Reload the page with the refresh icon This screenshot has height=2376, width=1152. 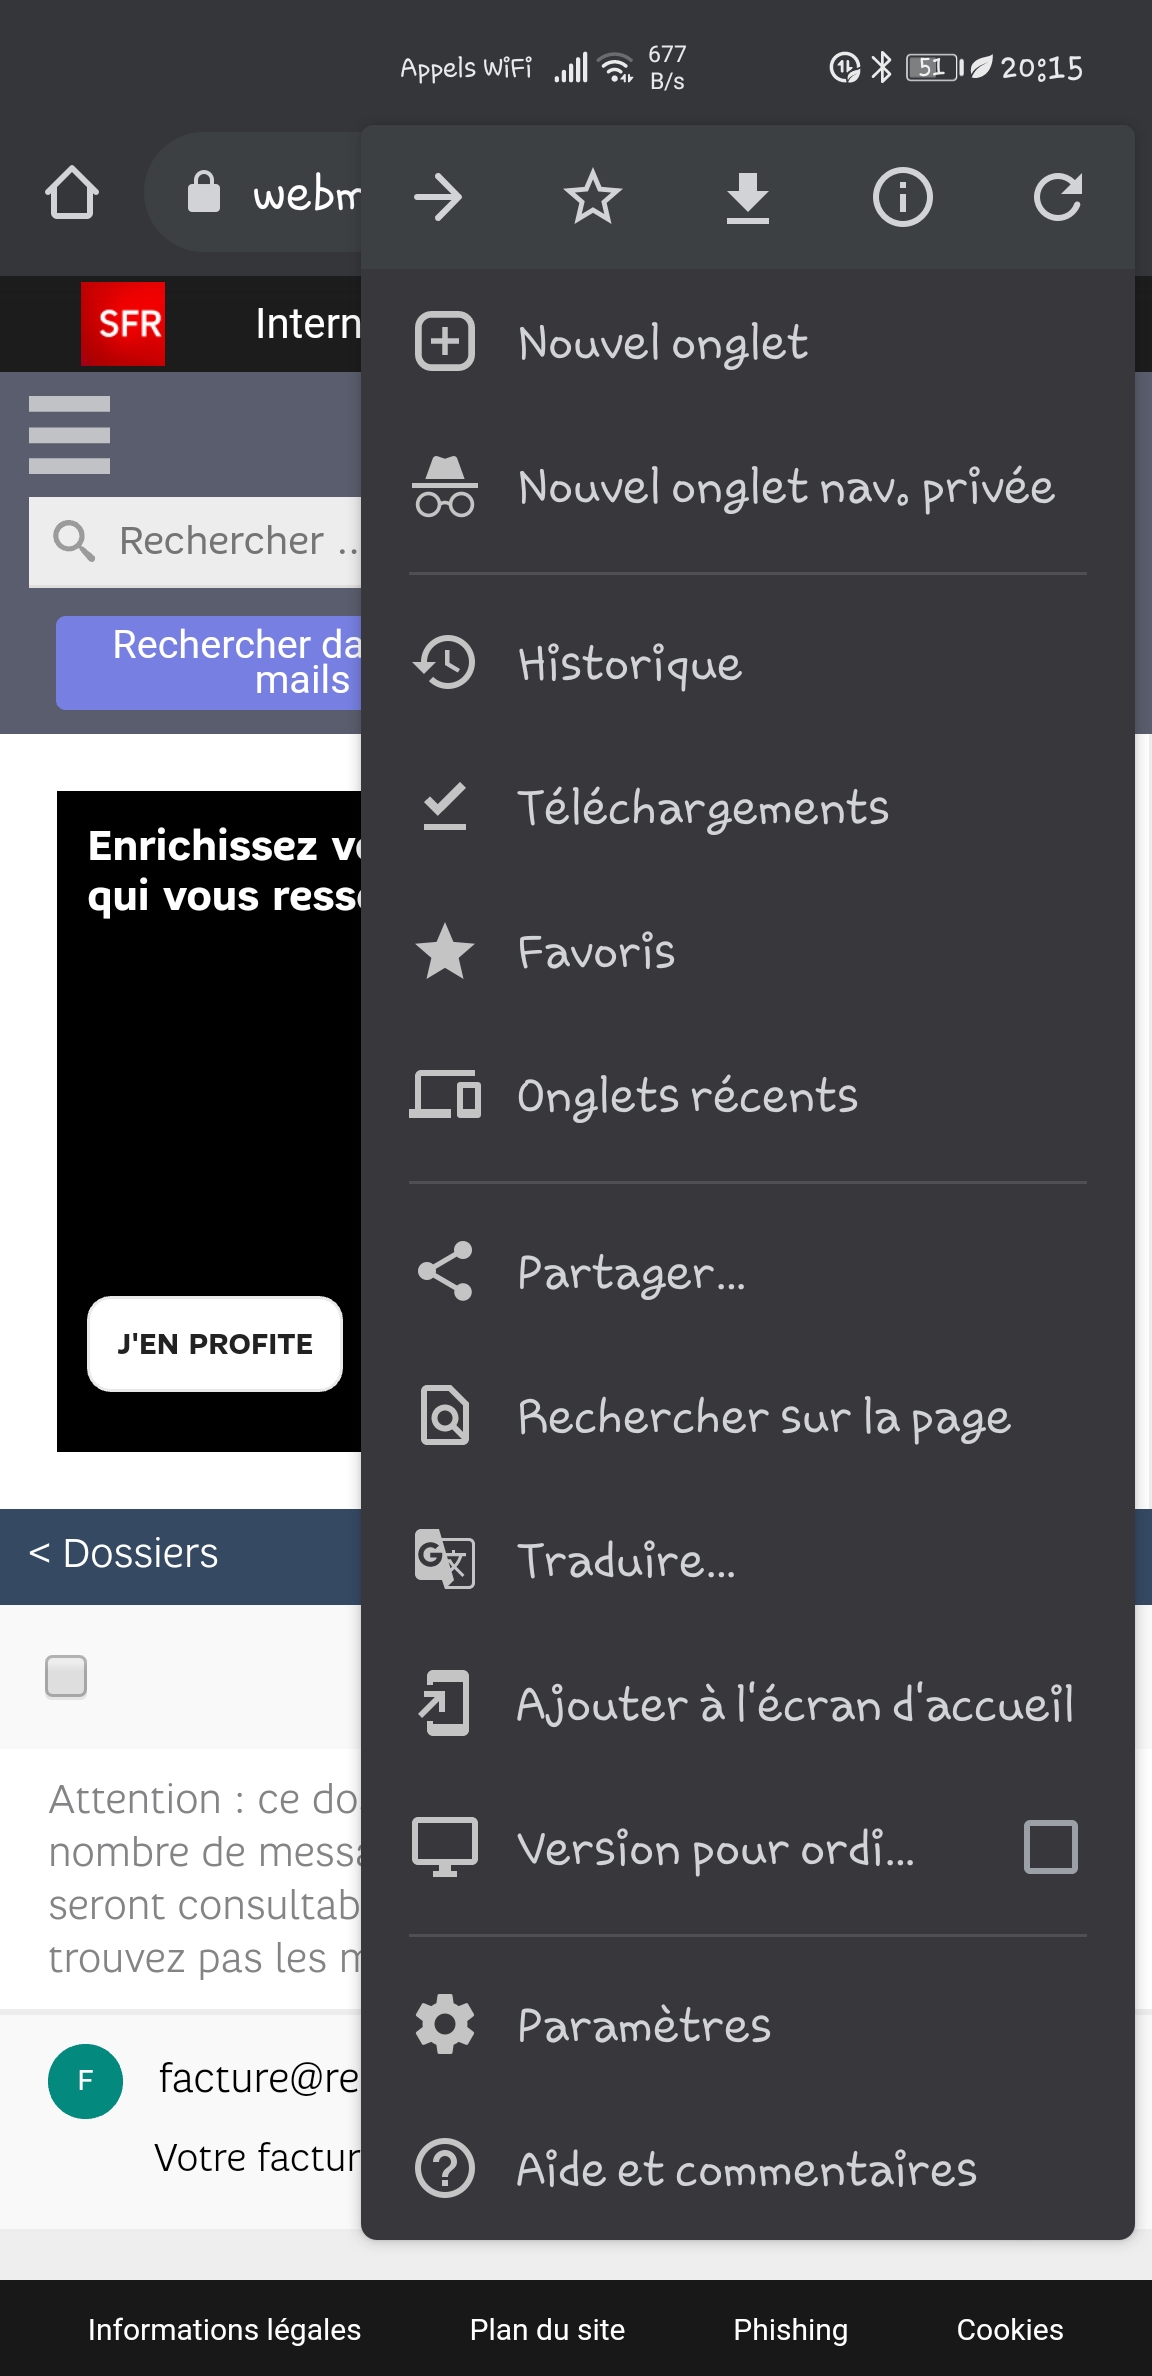(x=1057, y=197)
